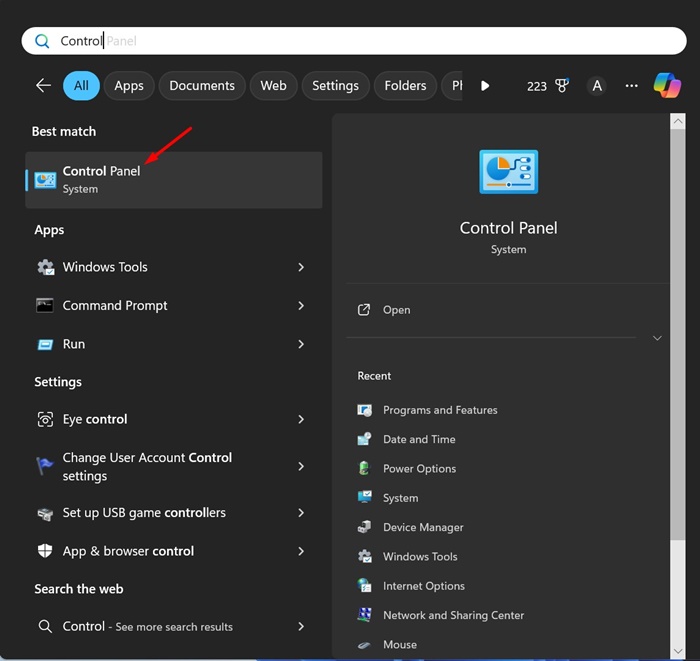
Task: Show more filters with the play arrow
Action: click(x=485, y=85)
